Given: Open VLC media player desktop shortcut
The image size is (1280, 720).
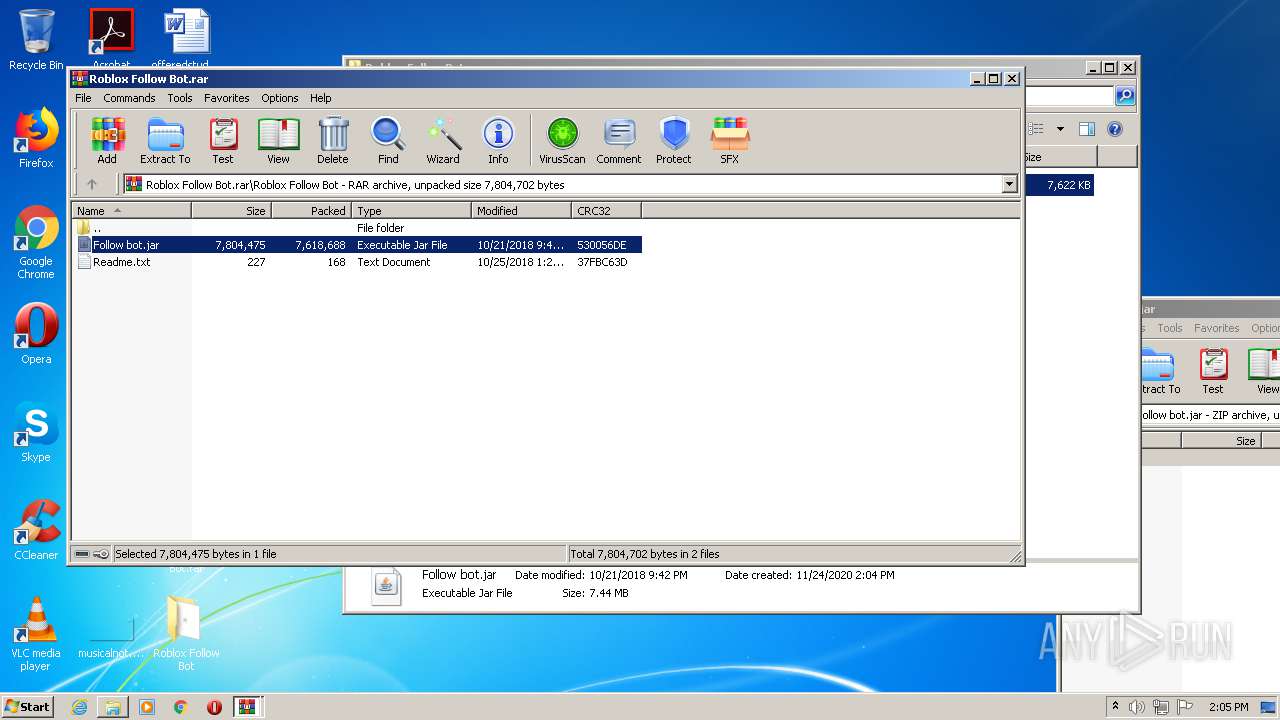Looking at the screenshot, I should coord(36,635).
